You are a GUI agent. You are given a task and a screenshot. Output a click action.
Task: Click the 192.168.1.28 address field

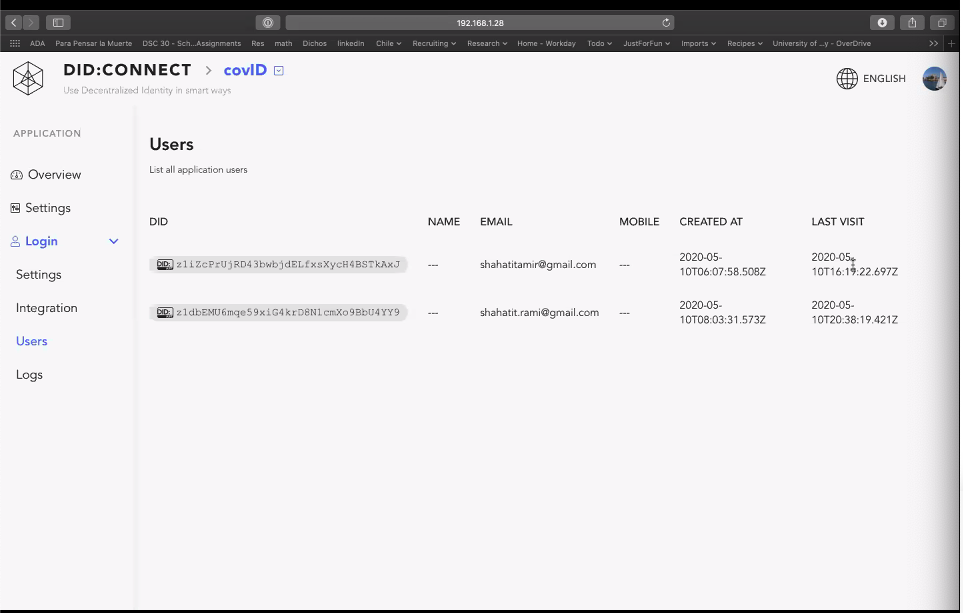tap(480, 22)
